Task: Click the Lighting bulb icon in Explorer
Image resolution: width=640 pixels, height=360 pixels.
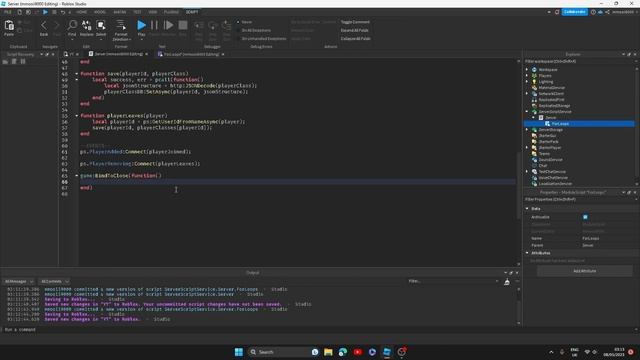Action: (x=534, y=82)
